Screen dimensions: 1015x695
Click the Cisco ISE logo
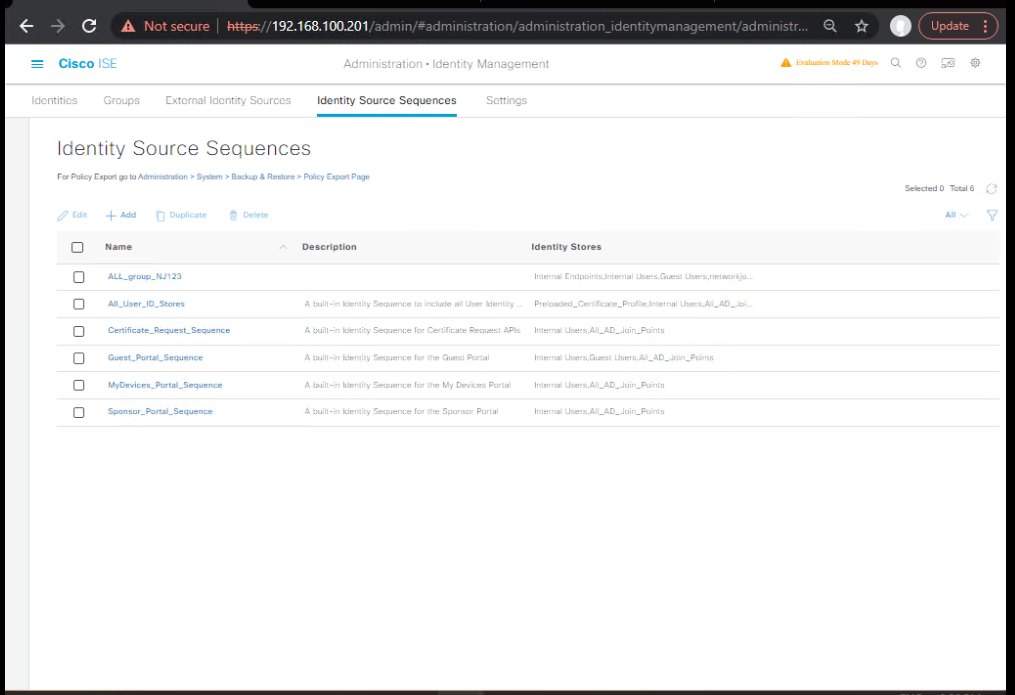[87, 63]
